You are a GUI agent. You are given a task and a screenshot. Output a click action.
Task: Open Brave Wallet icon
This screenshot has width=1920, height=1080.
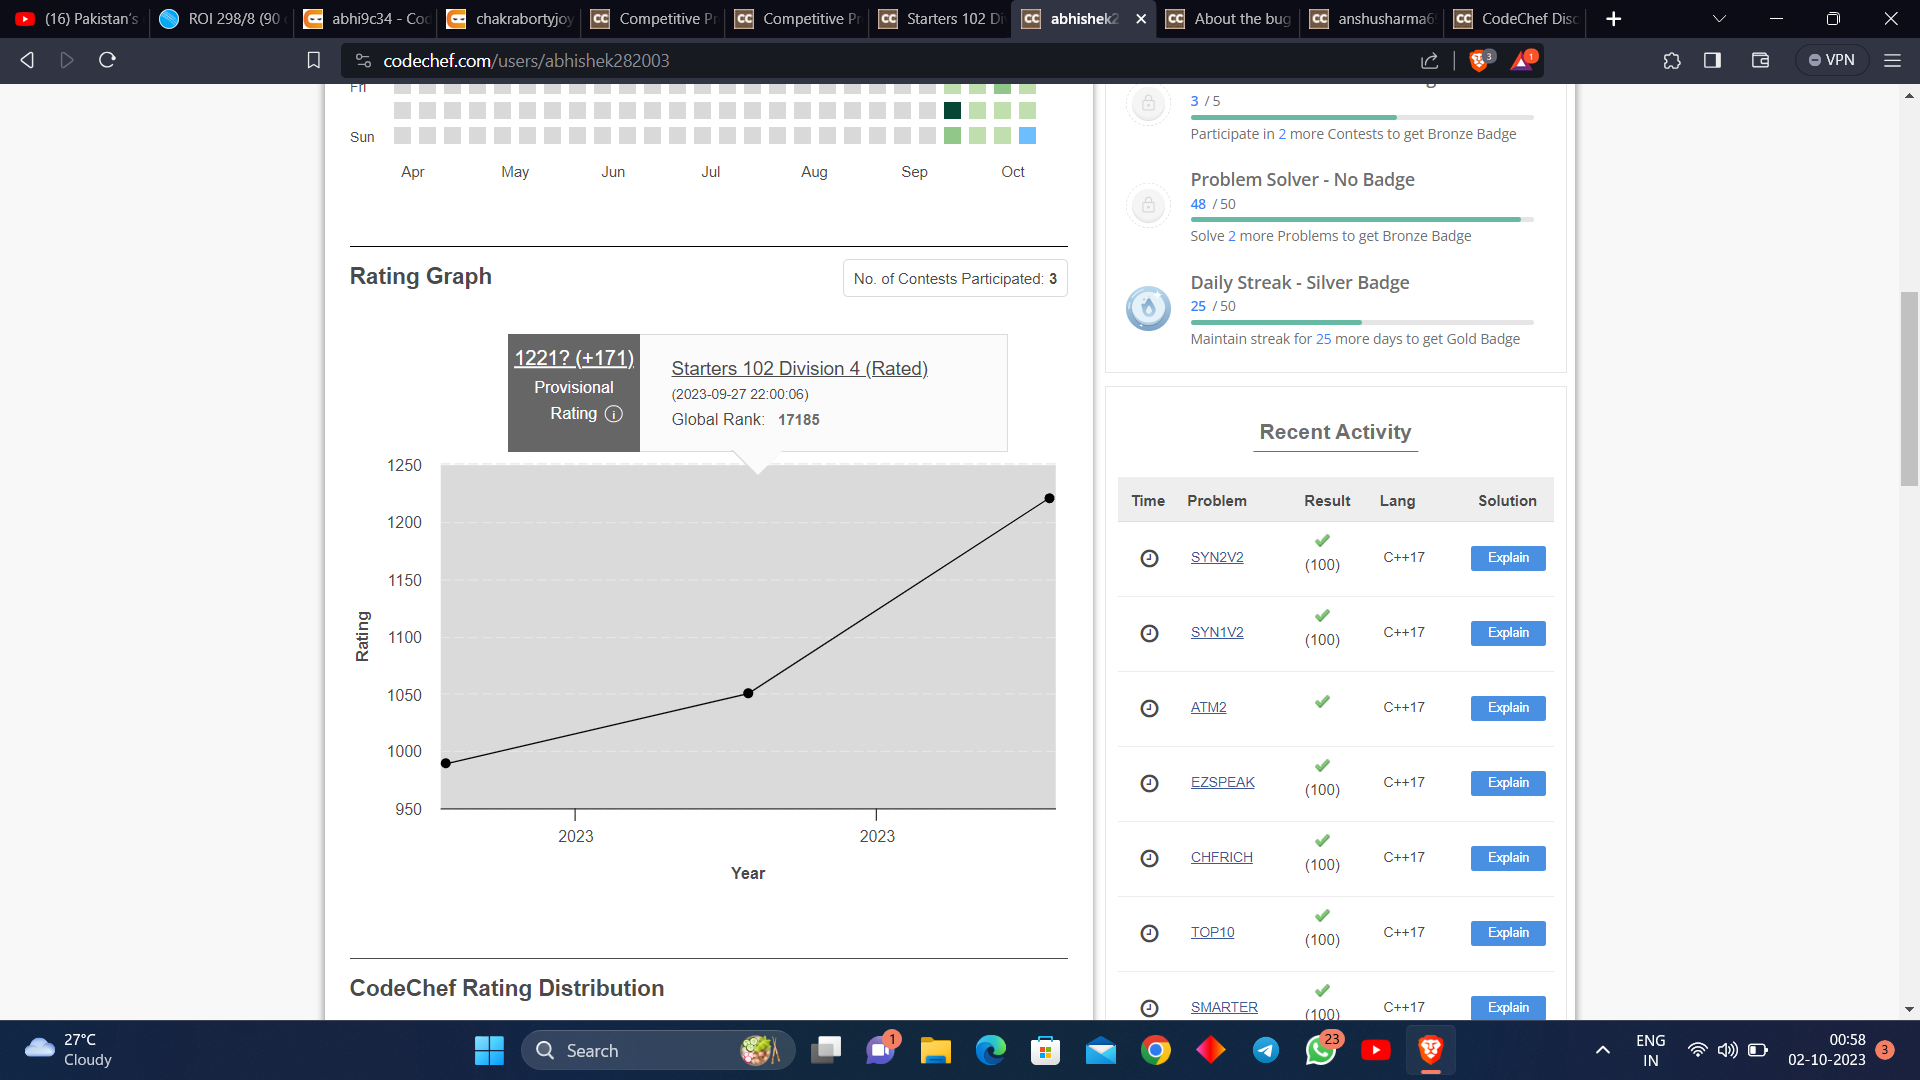(x=1760, y=61)
